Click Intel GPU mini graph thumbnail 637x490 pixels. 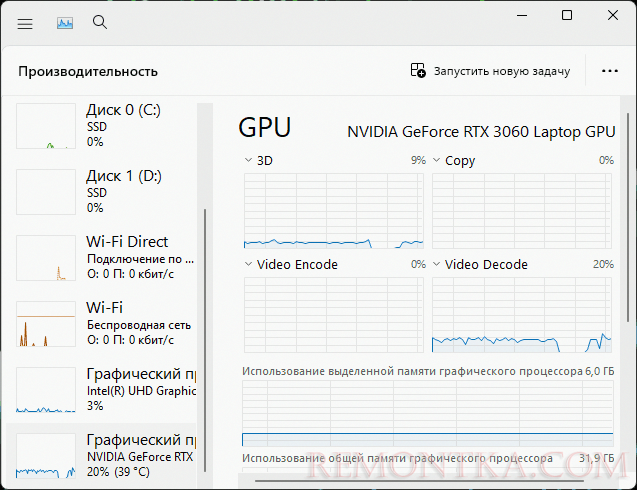click(46, 390)
